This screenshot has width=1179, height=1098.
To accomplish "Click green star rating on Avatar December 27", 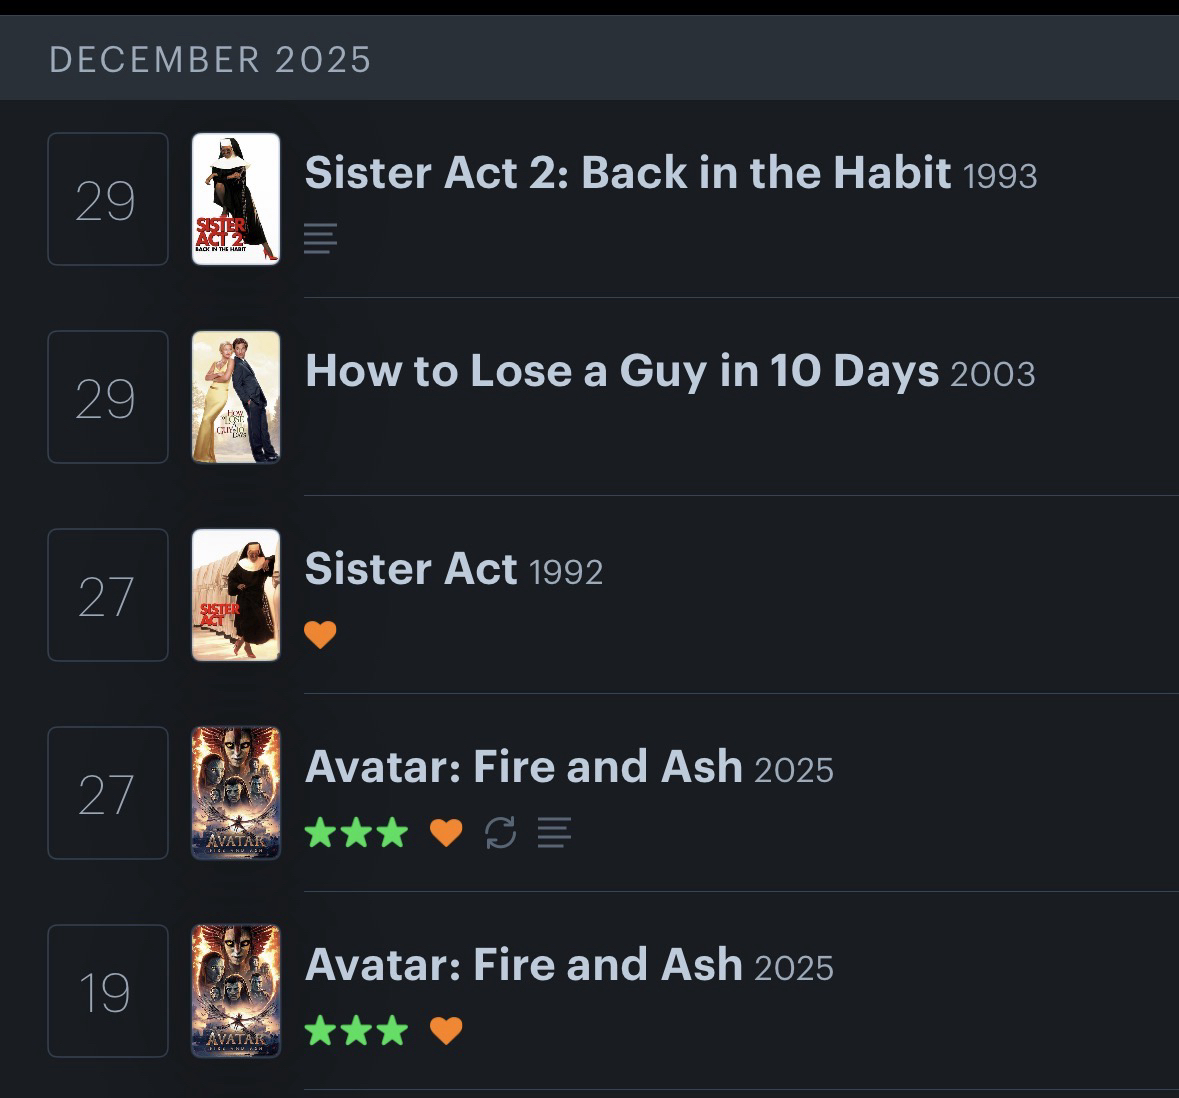I will point(356,832).
